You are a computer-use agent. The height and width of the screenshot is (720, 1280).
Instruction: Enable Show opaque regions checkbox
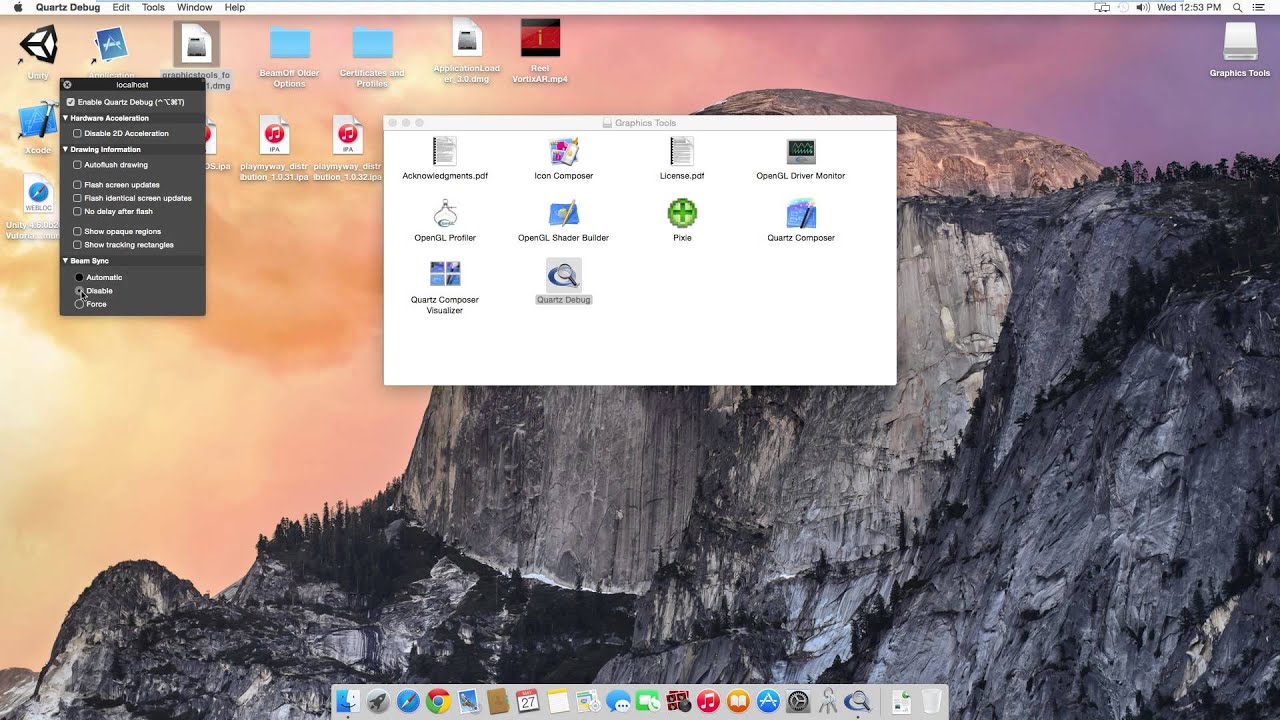click(x=78, y=231)
